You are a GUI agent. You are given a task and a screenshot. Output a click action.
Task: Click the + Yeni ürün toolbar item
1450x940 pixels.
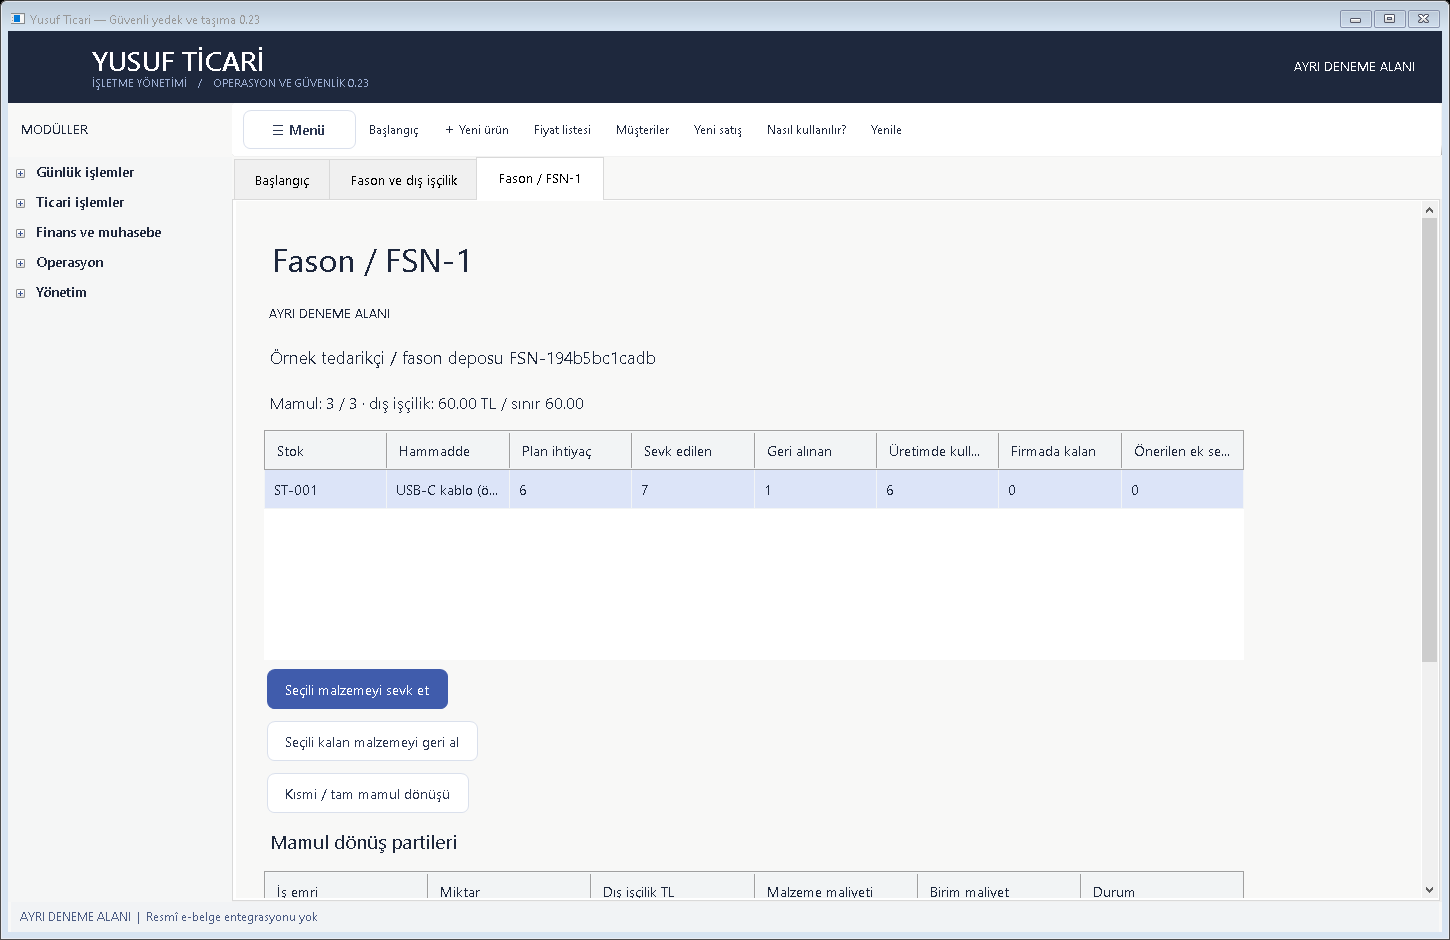(477, 130)
